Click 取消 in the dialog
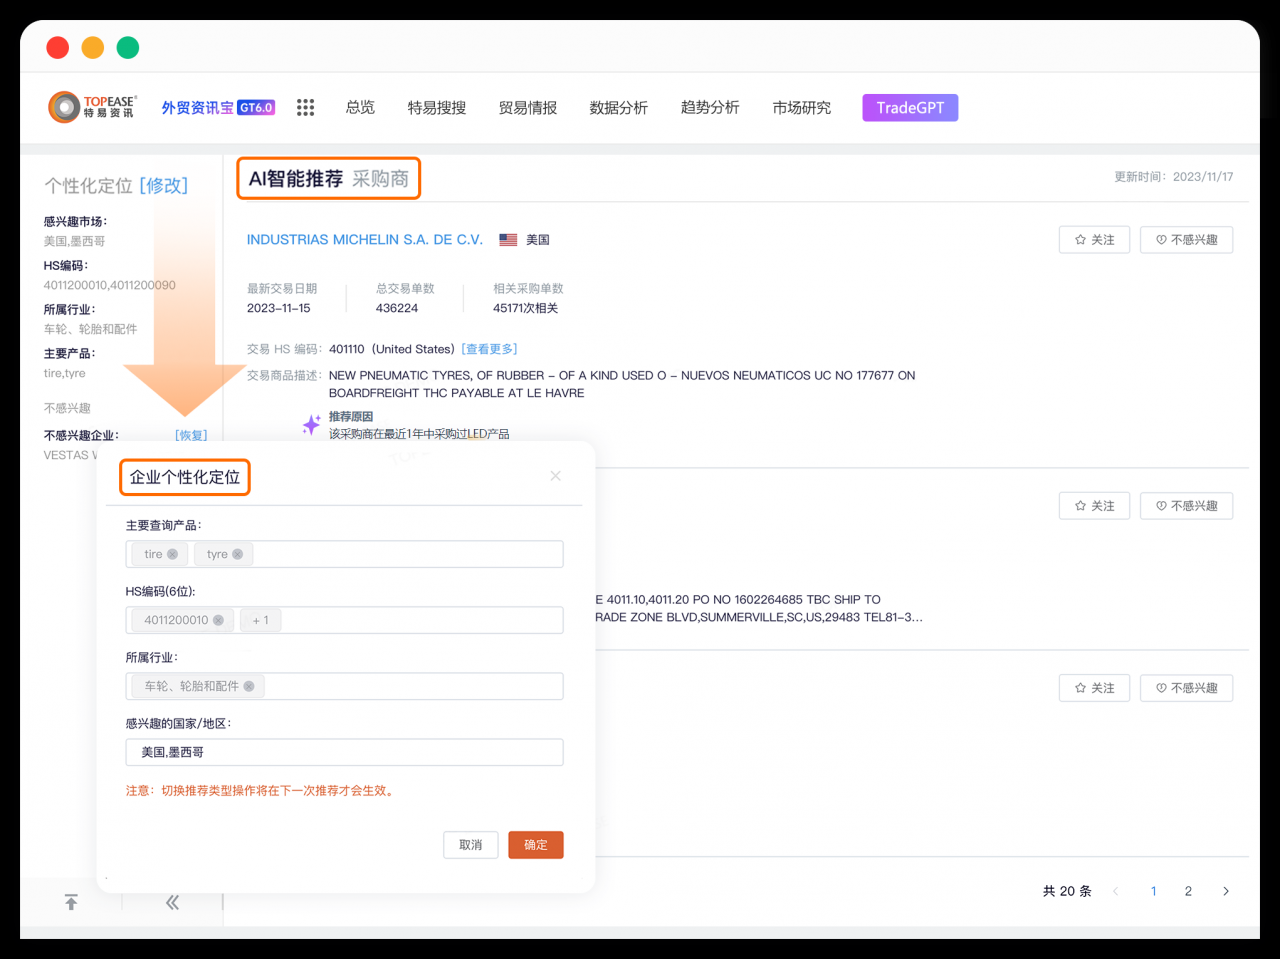The width and height of the screenshot is (1280, 959). pos(471,845)
